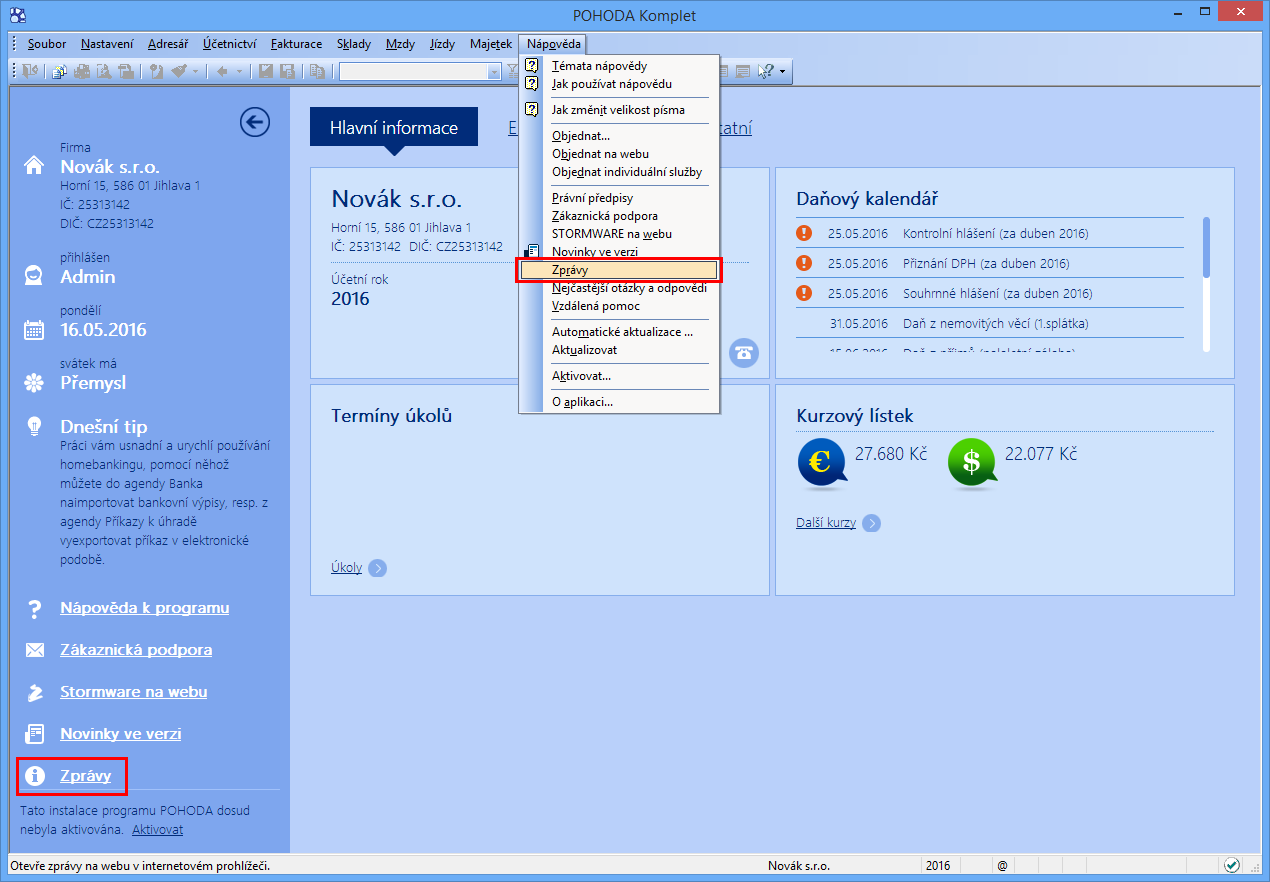The height and width of the screenshot is (882, 1270).
Task: Click the newspaper icon beside Novinky ve verzi in sidebar
Action: pyautogui.click(x=34, y=734)
